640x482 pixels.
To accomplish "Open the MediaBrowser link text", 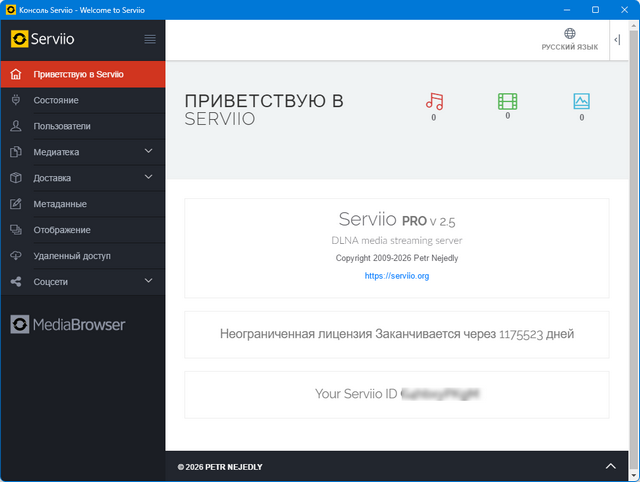I will (79, 324).
